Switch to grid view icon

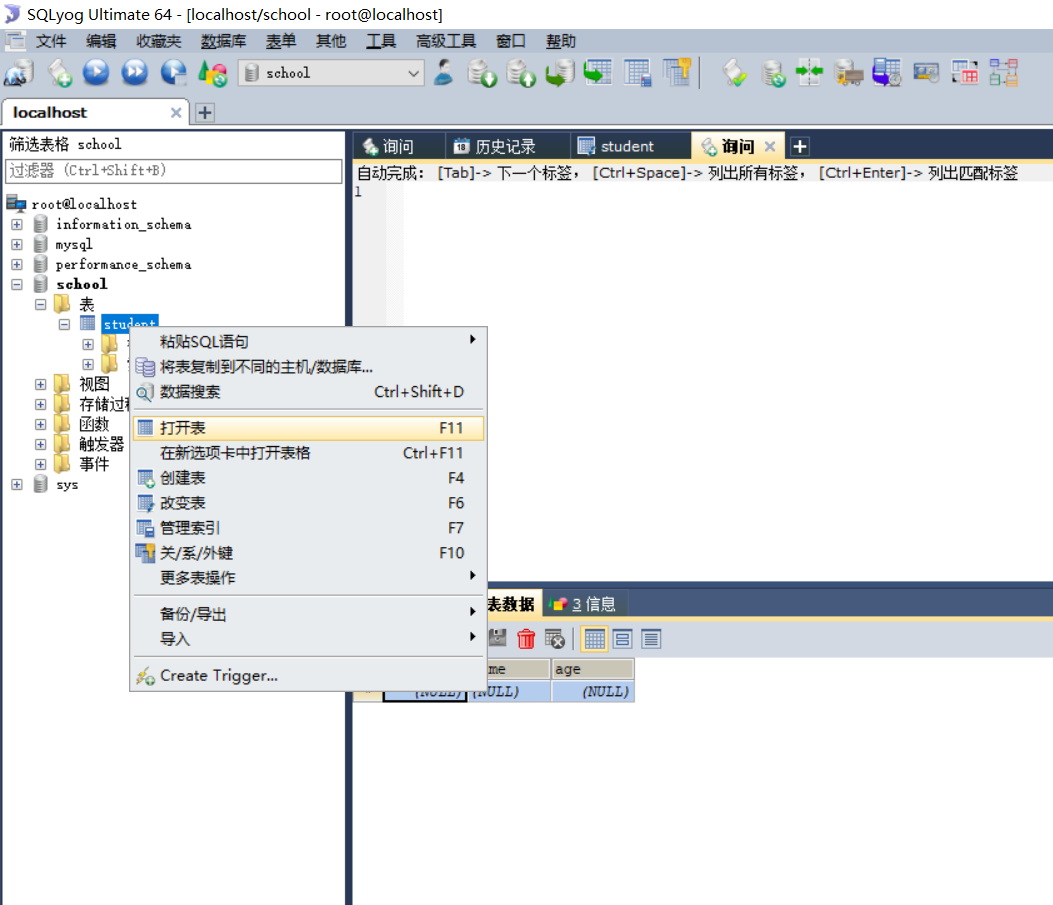594,639
